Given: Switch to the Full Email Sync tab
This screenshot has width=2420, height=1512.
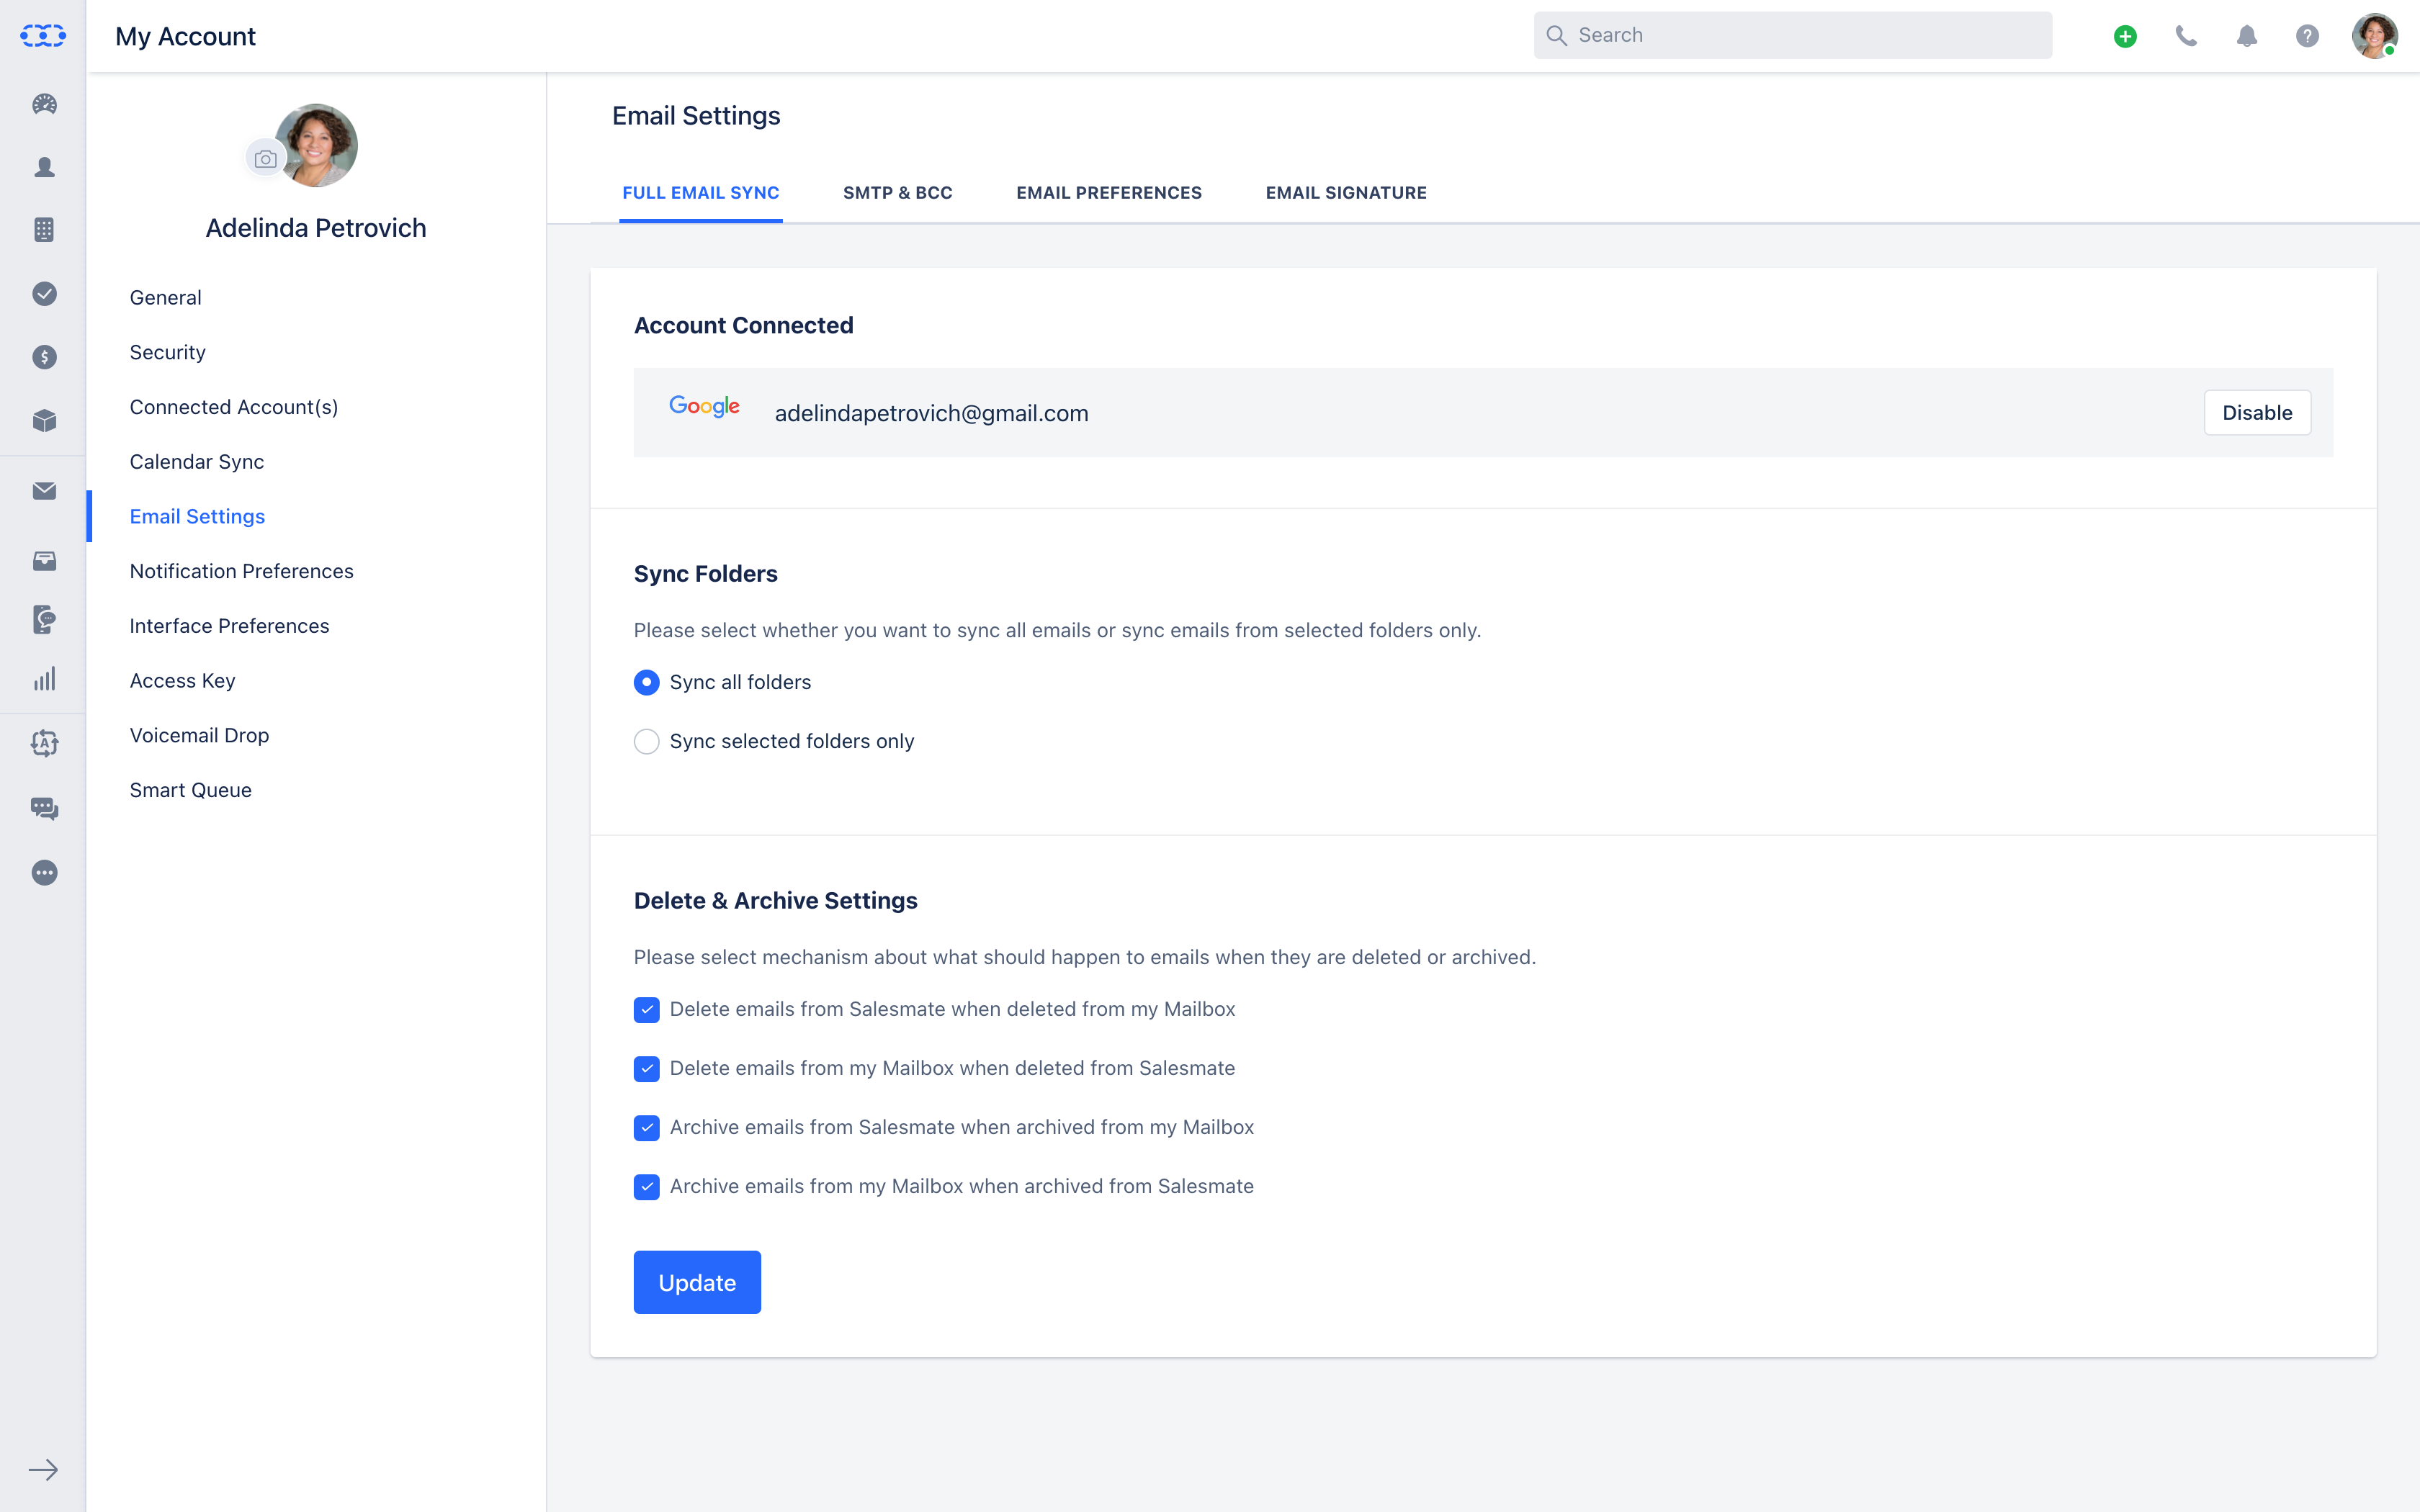Looking at the screenshot, I should pos(701,193).
